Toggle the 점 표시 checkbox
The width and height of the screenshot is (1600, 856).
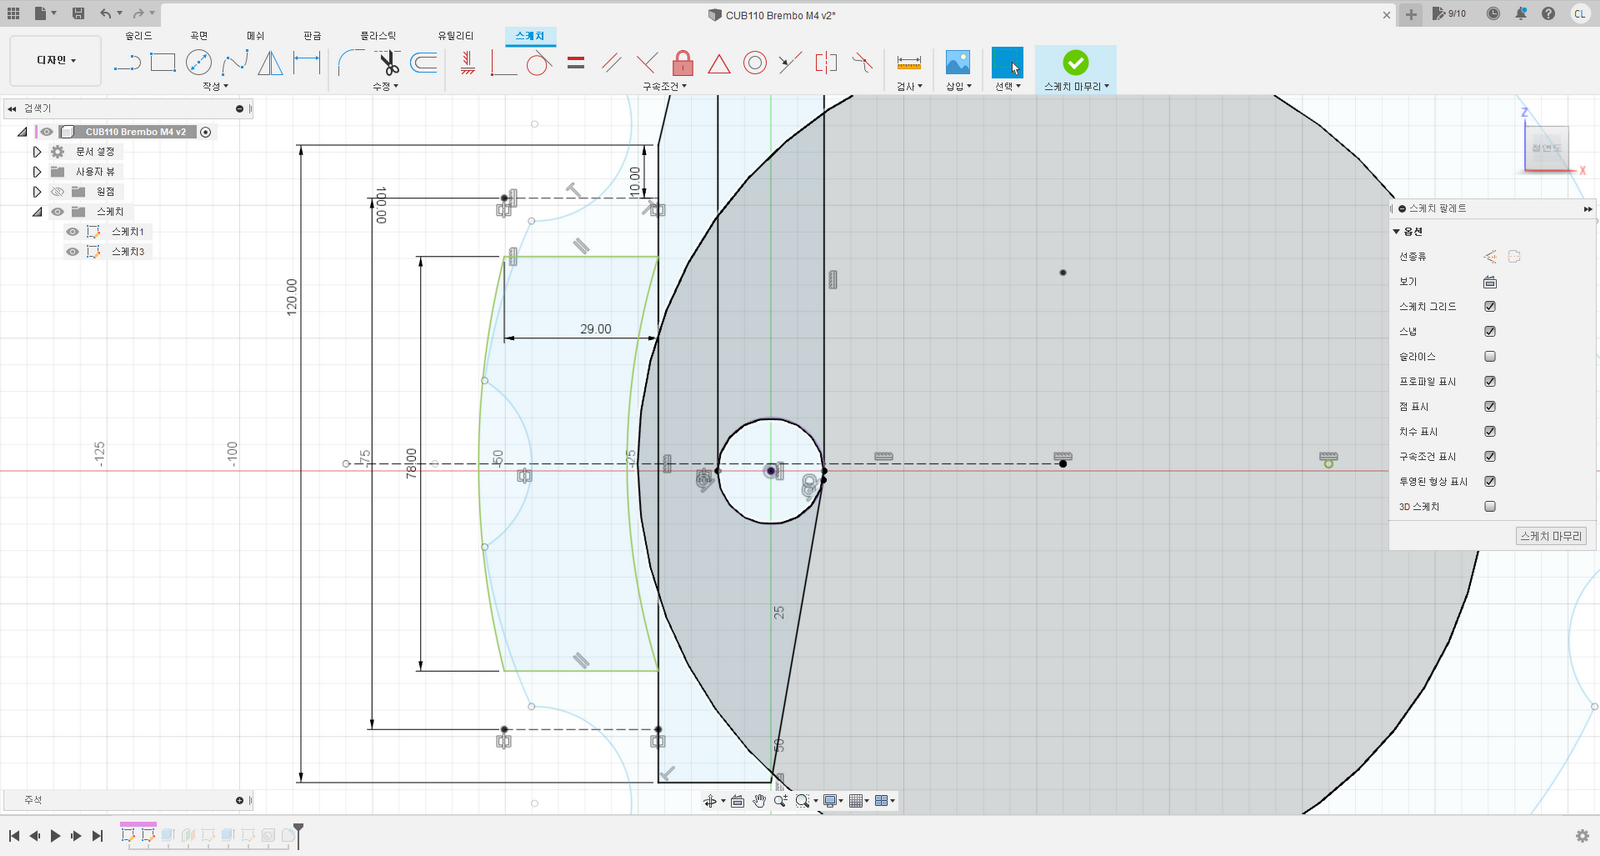pyautogui.click(x=1490, y=406)
